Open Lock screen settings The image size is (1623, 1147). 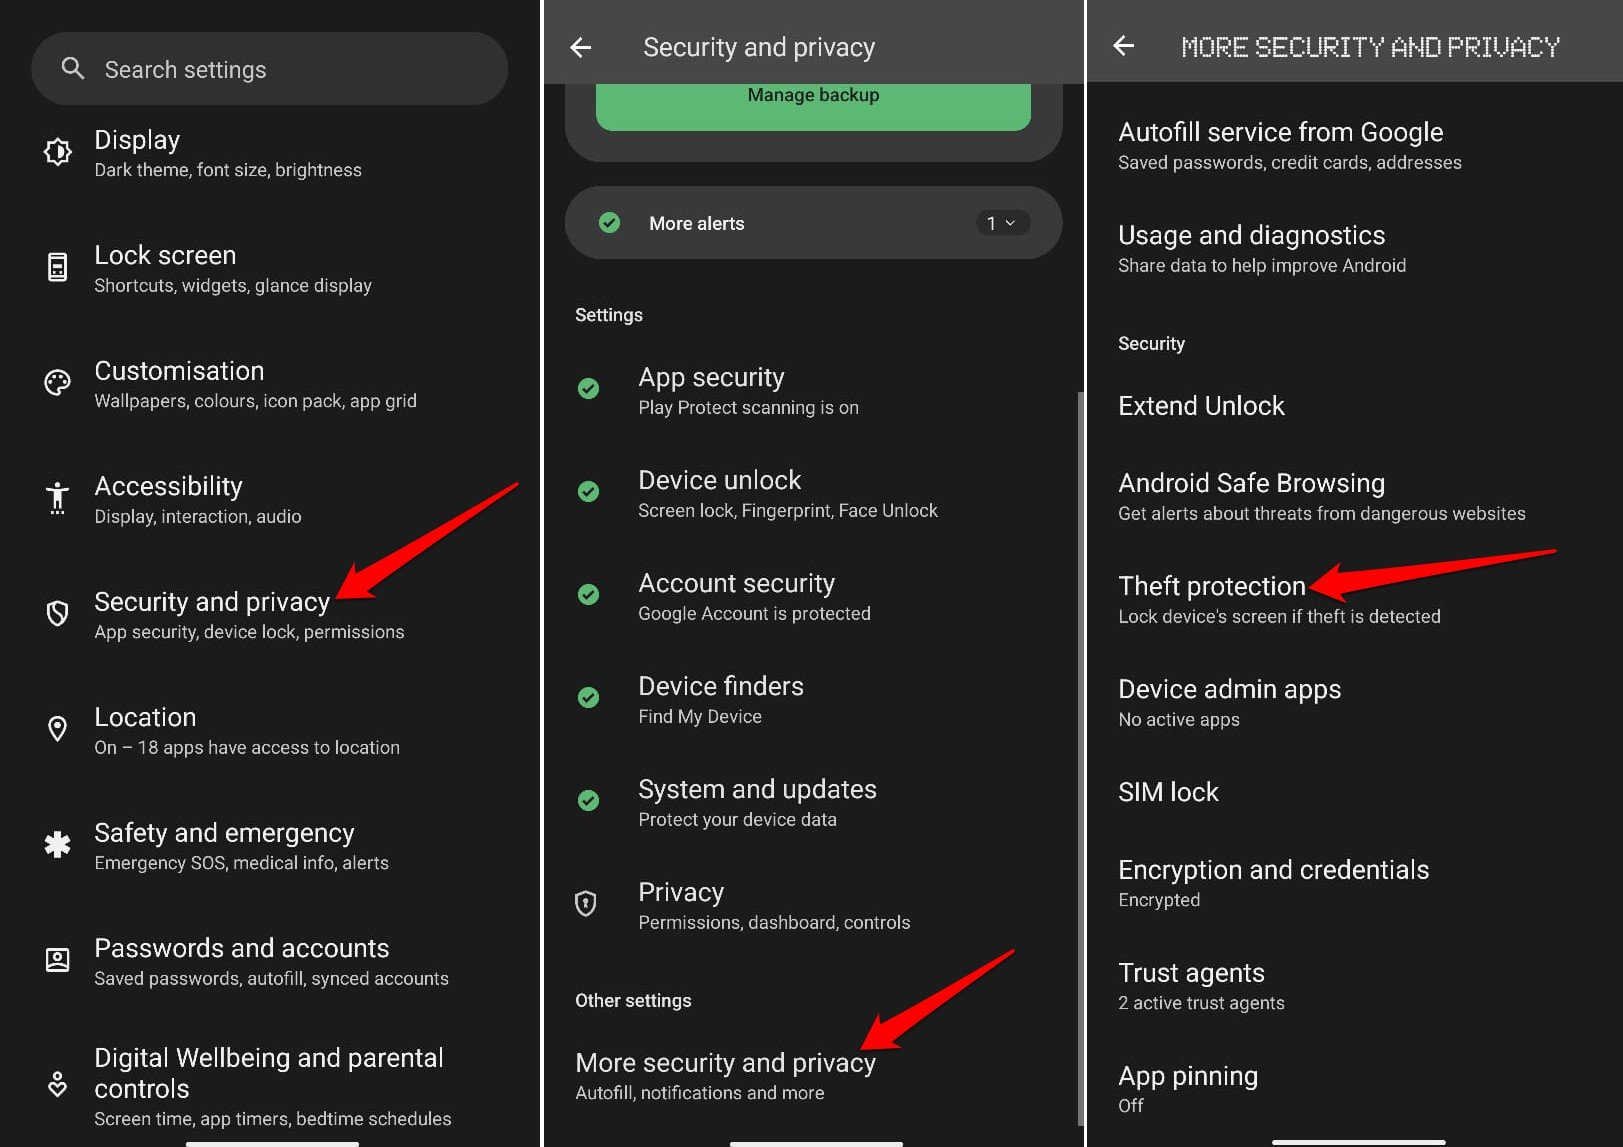point(270,268)
